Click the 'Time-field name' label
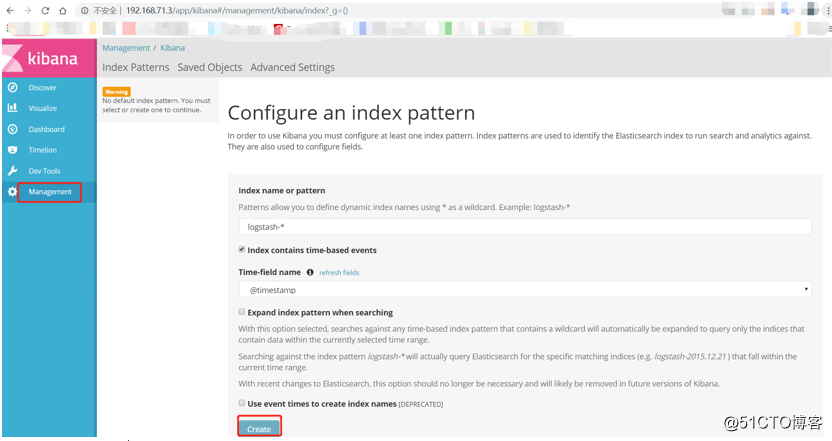Viewport: 832px width, 441px height. point(270,272)
